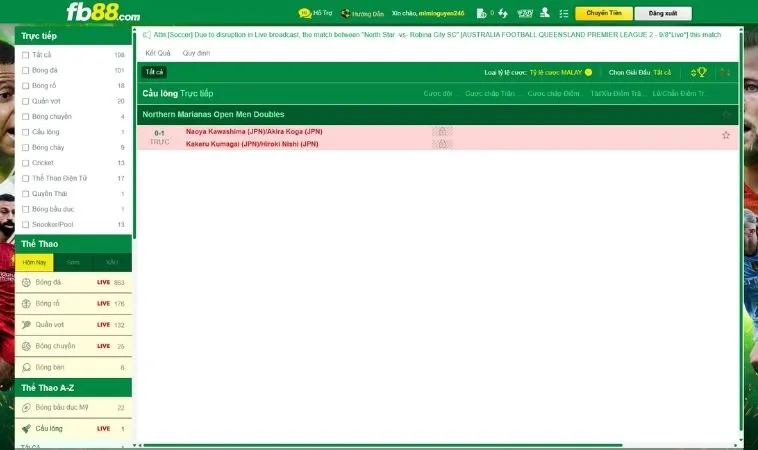
Task: Enable the Cricket checkbox in Trực tiếp
Action: tap(25, 162)
